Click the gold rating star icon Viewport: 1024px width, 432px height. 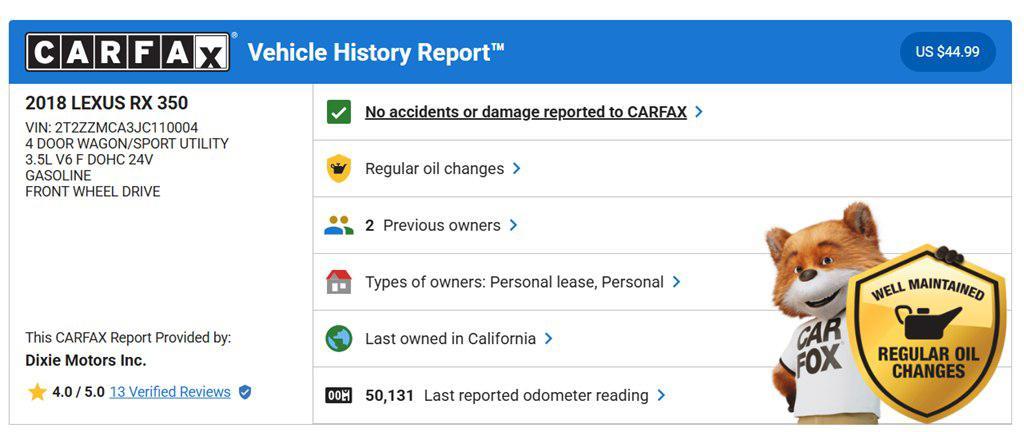click(37, 392)
